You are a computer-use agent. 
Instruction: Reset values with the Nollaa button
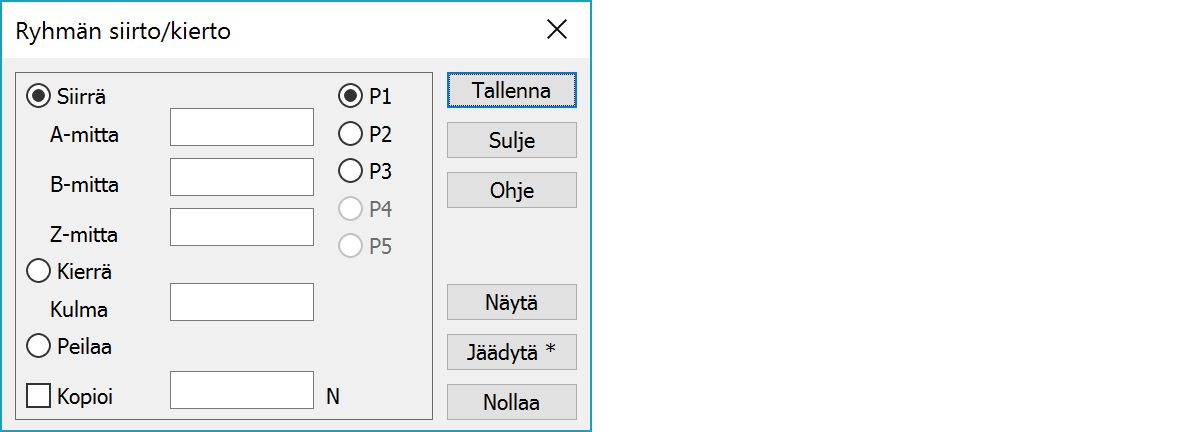(511, 402)
